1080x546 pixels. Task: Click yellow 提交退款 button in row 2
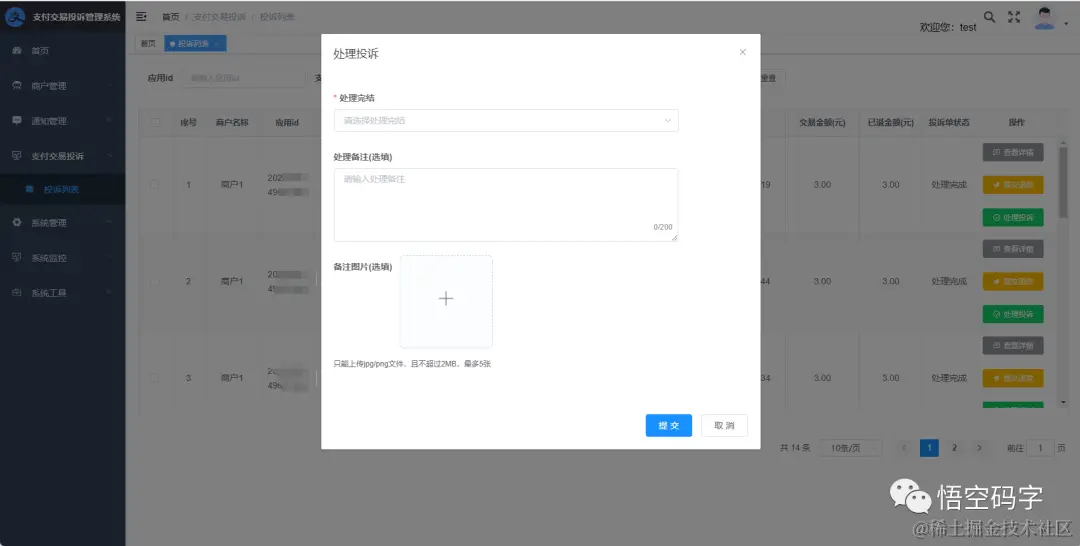pos(1012,281)
